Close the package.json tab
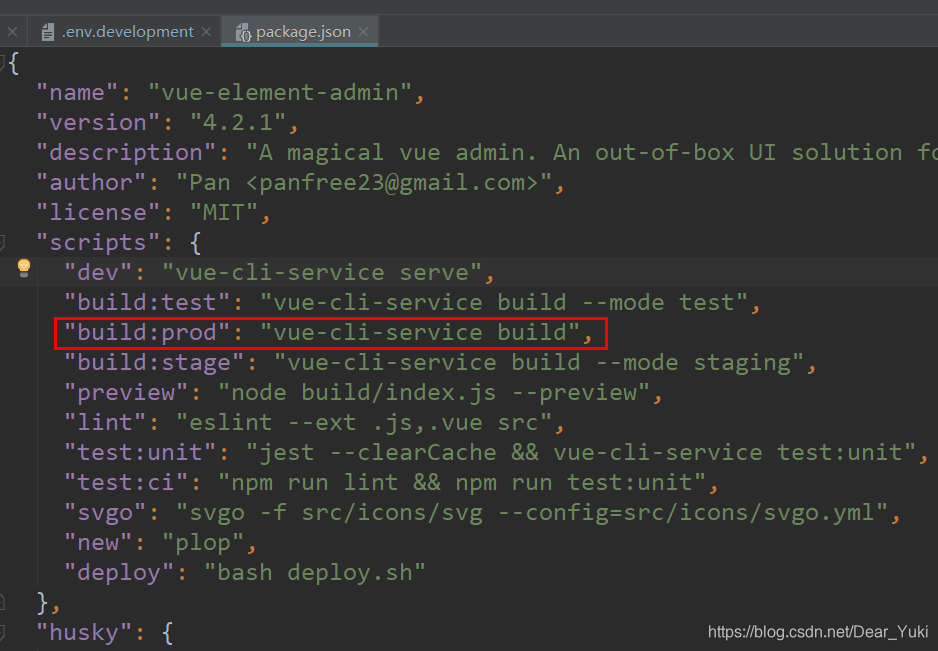The width and height of the screenshot is (938, 651). (365, 31)
